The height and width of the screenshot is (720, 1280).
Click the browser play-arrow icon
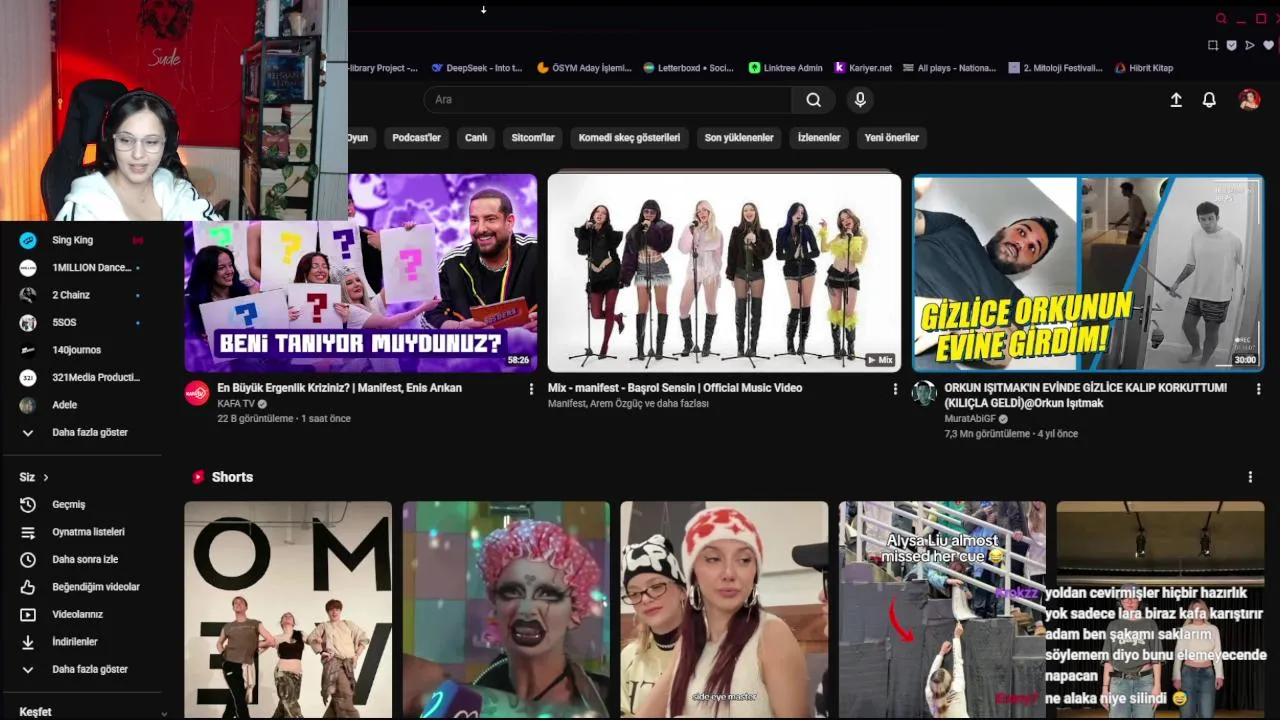(1250, 45)
